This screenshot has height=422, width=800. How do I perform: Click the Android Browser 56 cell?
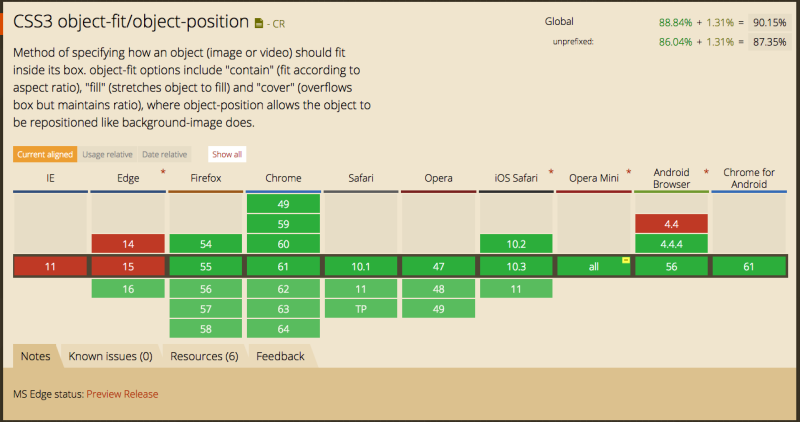[x=671, y=266]
